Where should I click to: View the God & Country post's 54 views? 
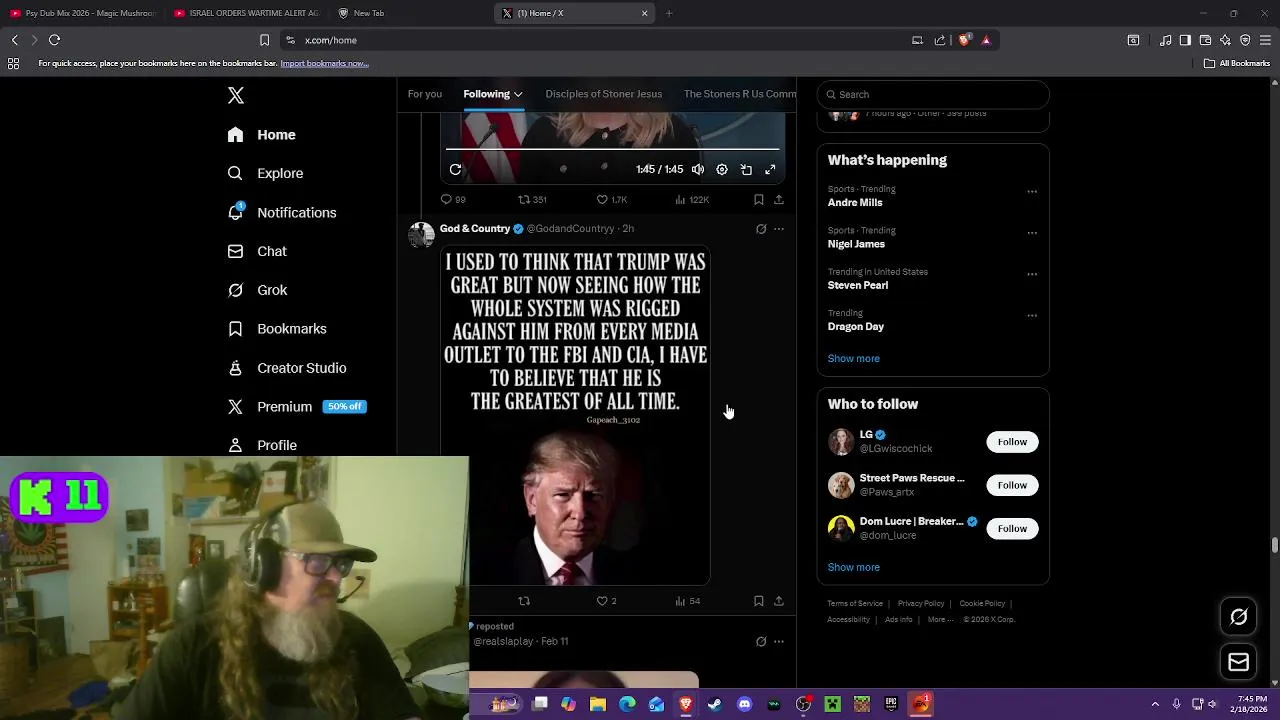click(x=687, y=601)
